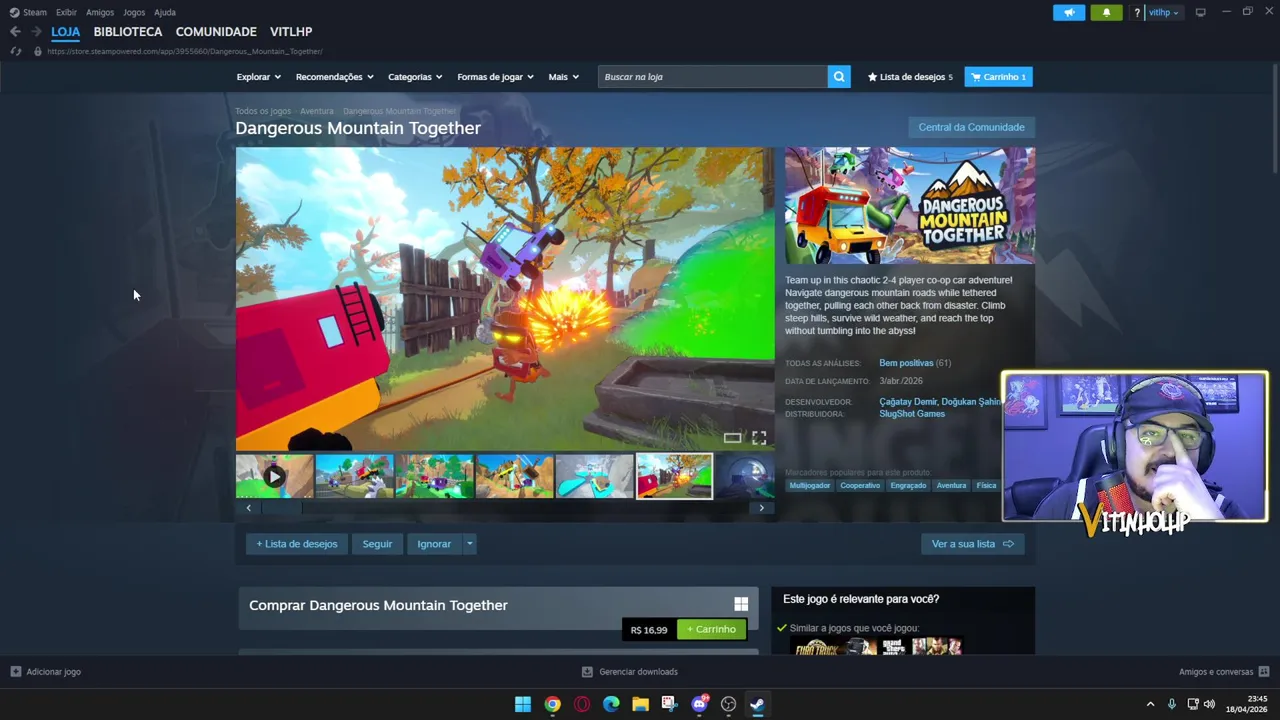Open the vitlhp account dropdown
The image size is (1280, 720).
(x=1164, y=13)
